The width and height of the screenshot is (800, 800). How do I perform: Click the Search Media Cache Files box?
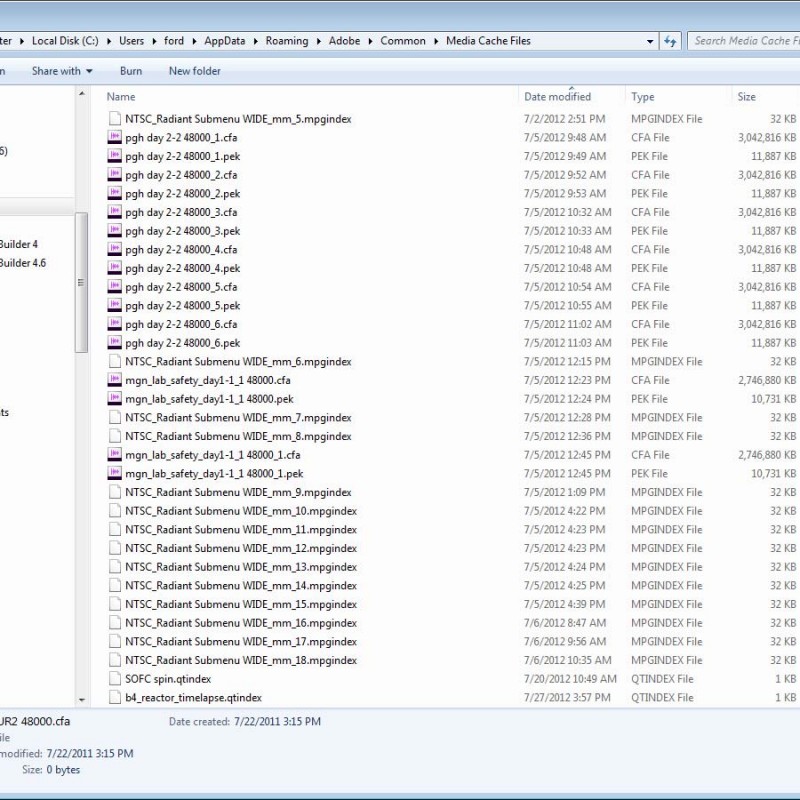point(745,41)
